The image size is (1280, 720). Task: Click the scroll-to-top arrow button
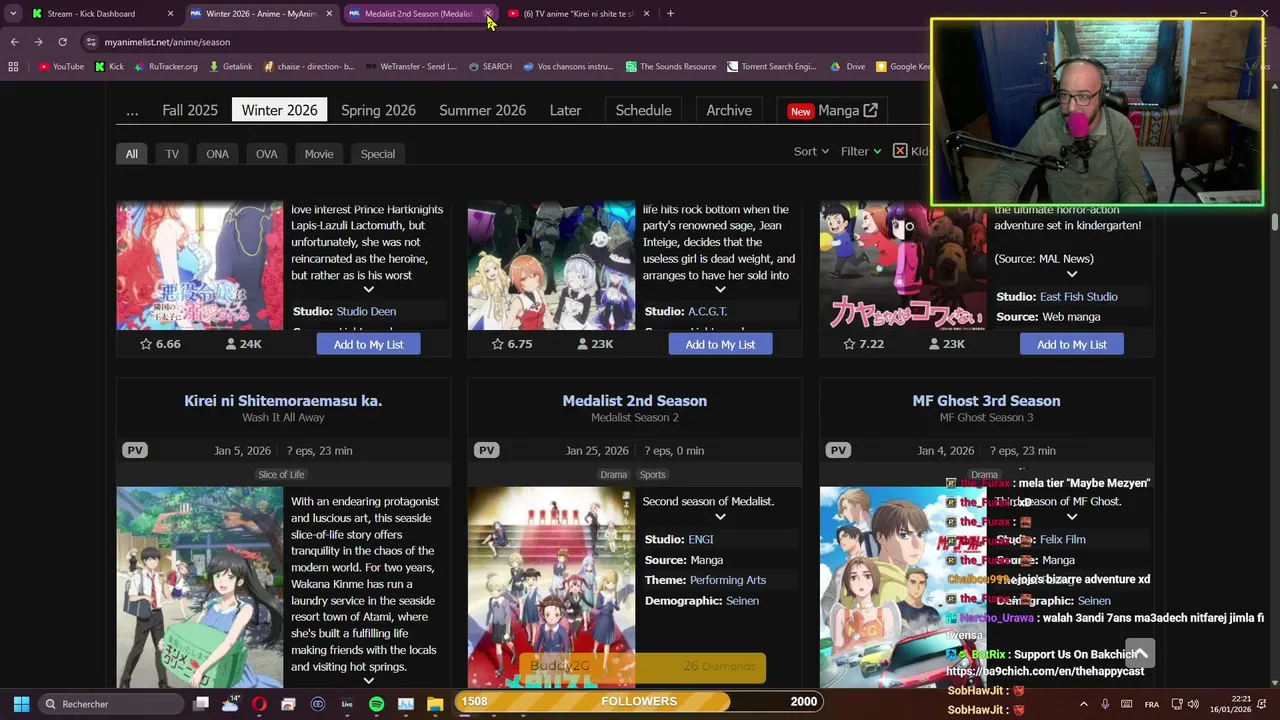1140,653
